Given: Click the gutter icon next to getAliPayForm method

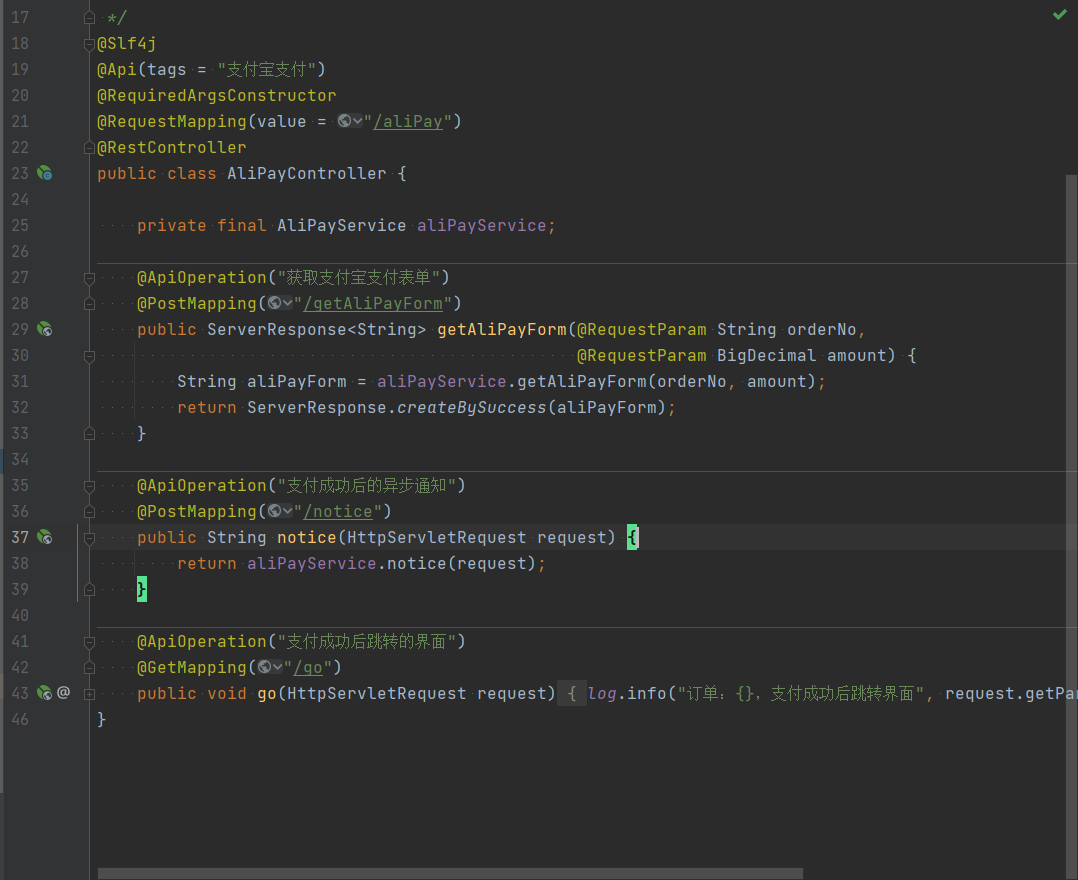Looking at the screenshot, I should pos(44,329).
